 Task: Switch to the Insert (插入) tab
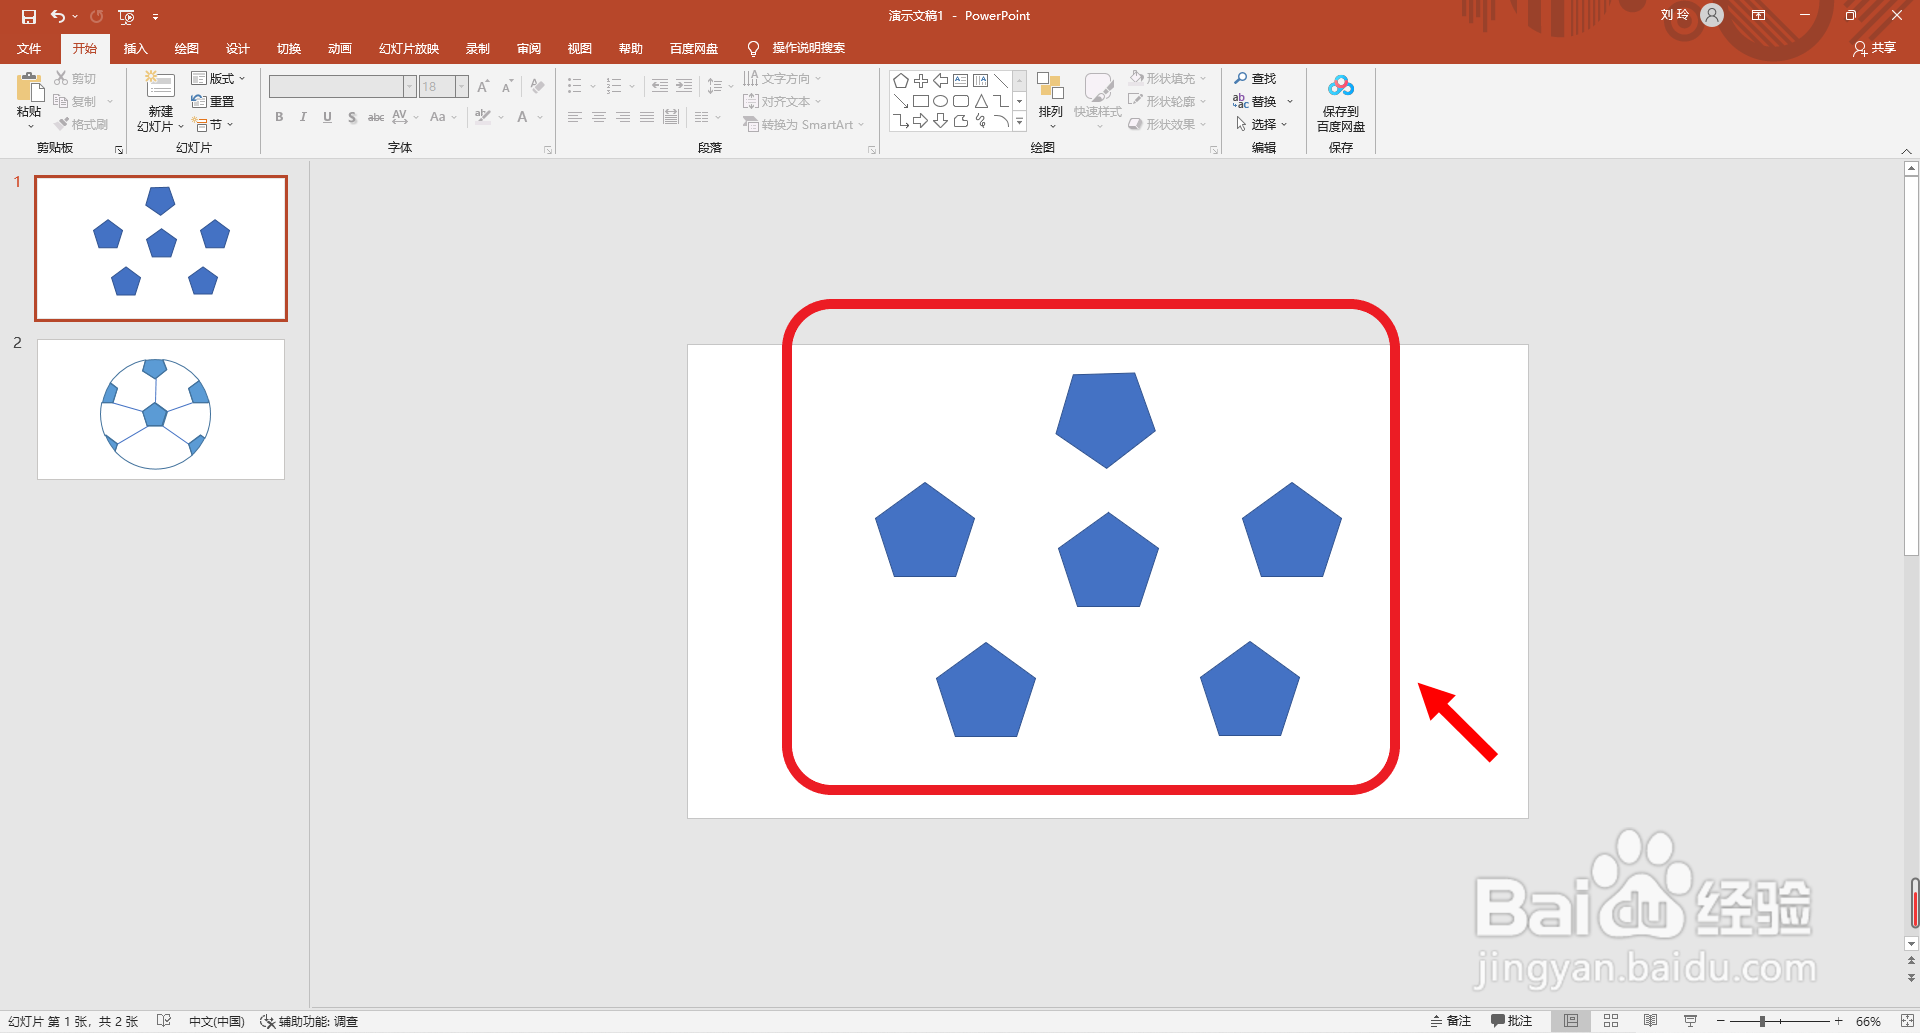(x=135, y=48)
